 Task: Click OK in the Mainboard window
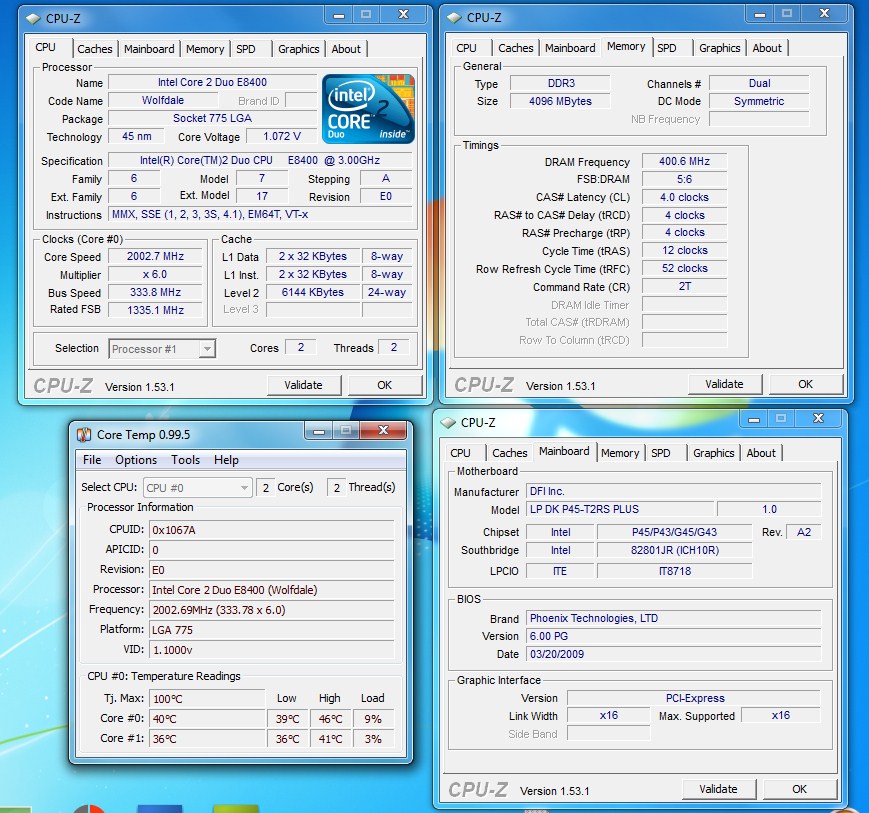[x=800, y=789]
